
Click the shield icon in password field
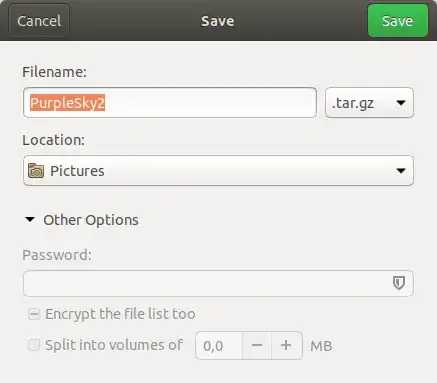(x=399, y=283)
